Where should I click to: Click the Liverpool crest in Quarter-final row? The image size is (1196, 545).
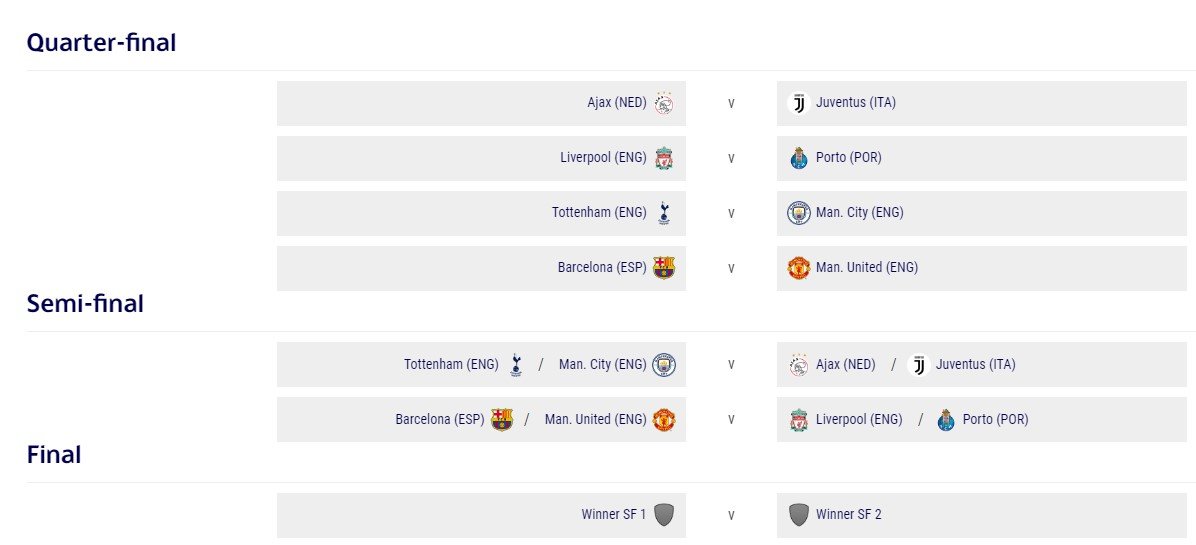pos(664,158)
